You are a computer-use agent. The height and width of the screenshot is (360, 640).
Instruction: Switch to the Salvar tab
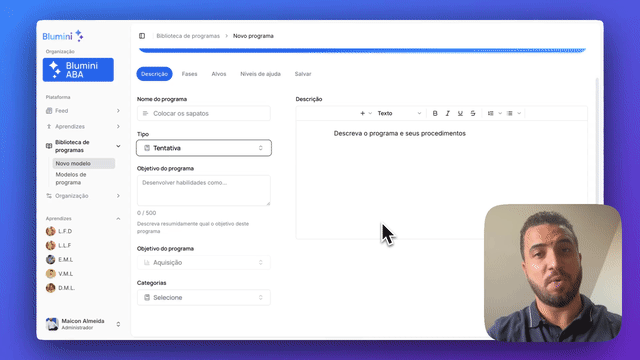(x=303, y=74)
